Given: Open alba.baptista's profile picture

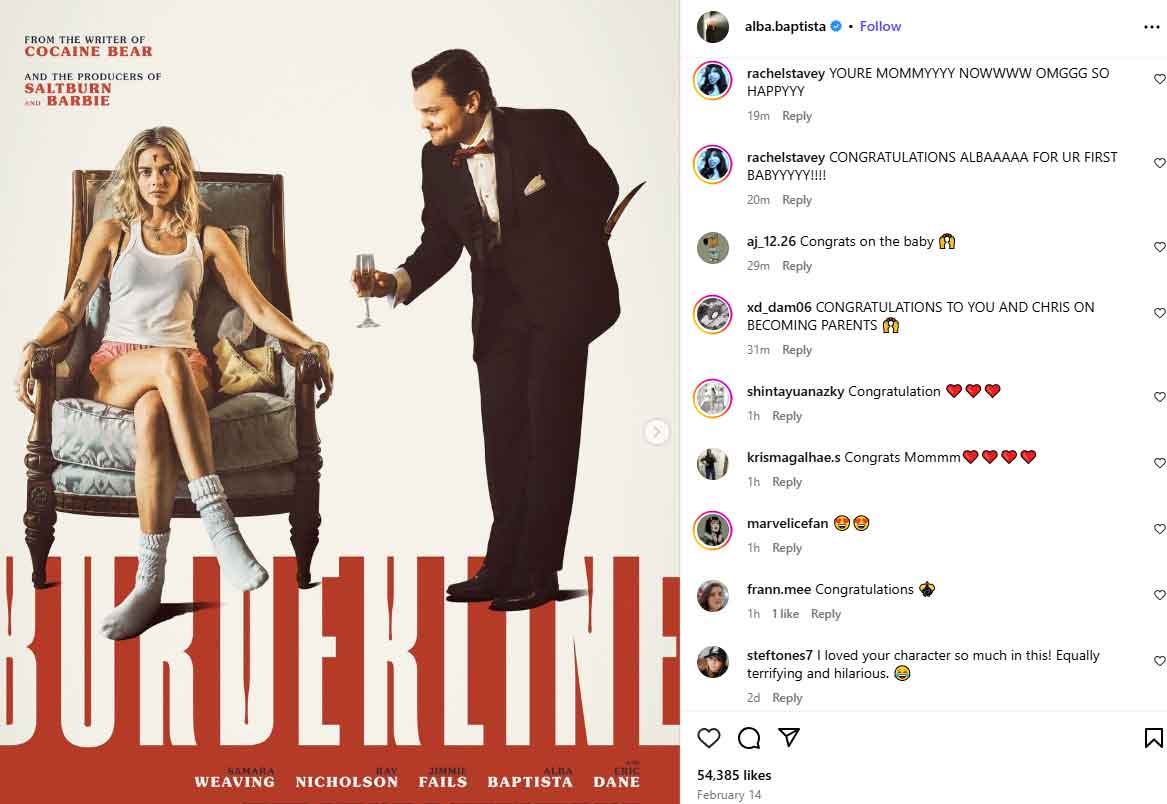Looking at the screenshot, I should tap(713, 26).
